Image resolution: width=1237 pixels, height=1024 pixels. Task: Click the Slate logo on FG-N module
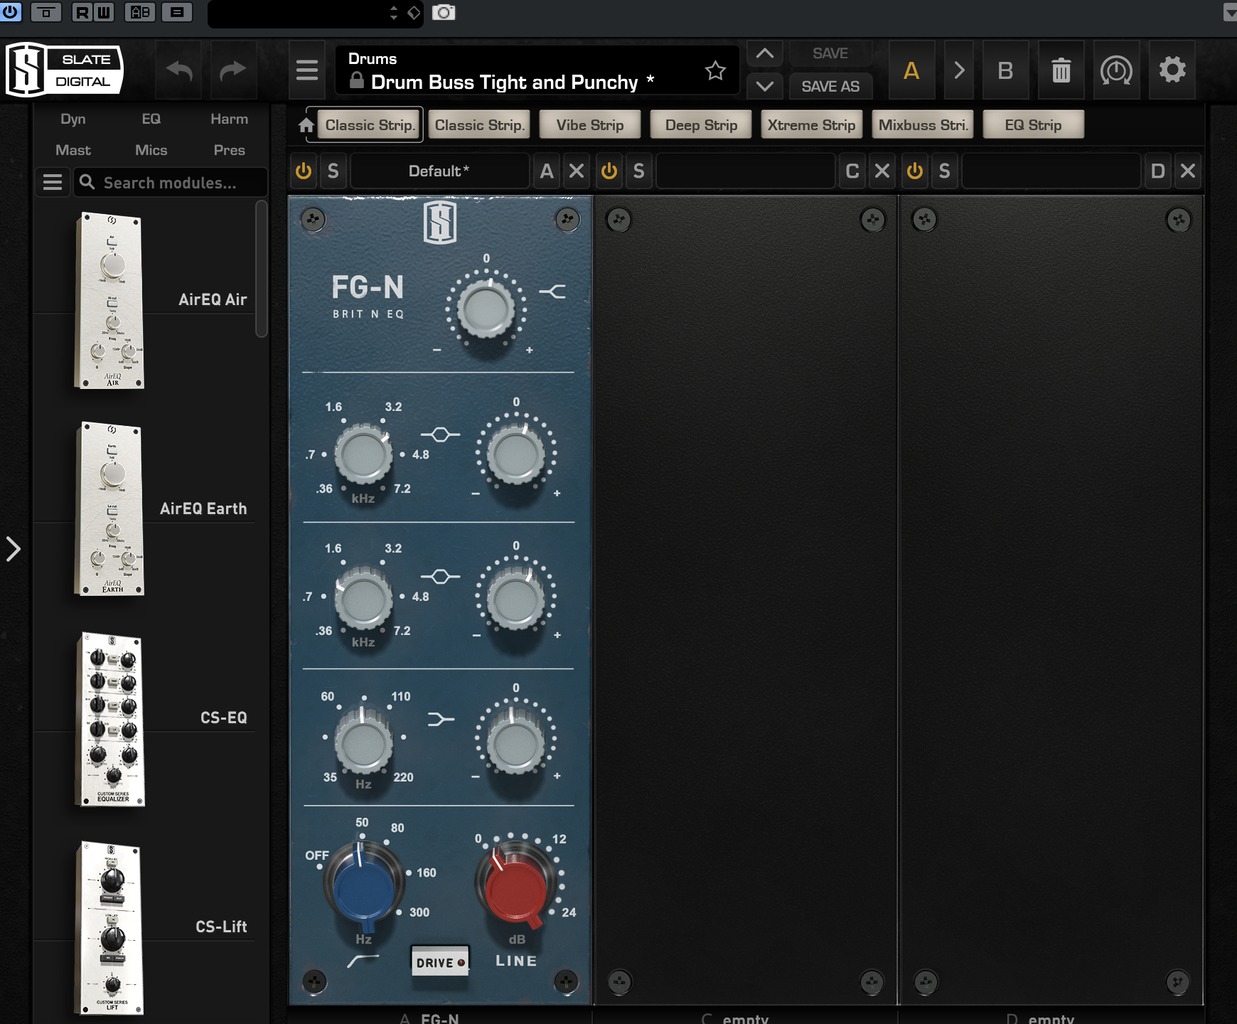pyautogui.click(x=440, y=222)
